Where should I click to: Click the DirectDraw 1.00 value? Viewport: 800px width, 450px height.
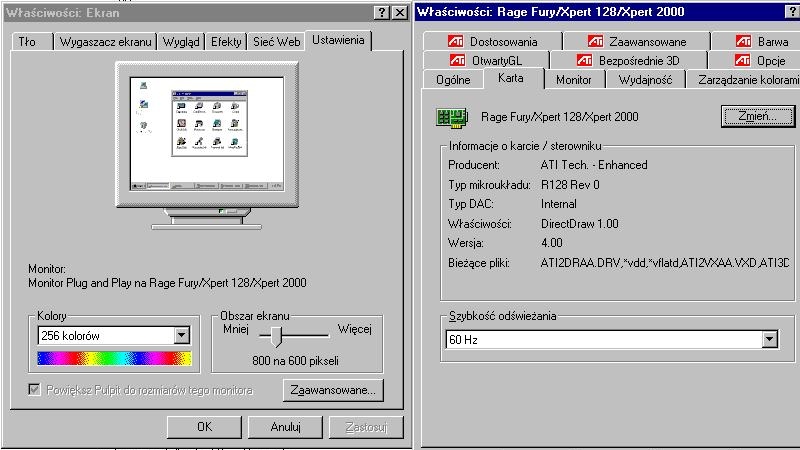pos(580,223)
